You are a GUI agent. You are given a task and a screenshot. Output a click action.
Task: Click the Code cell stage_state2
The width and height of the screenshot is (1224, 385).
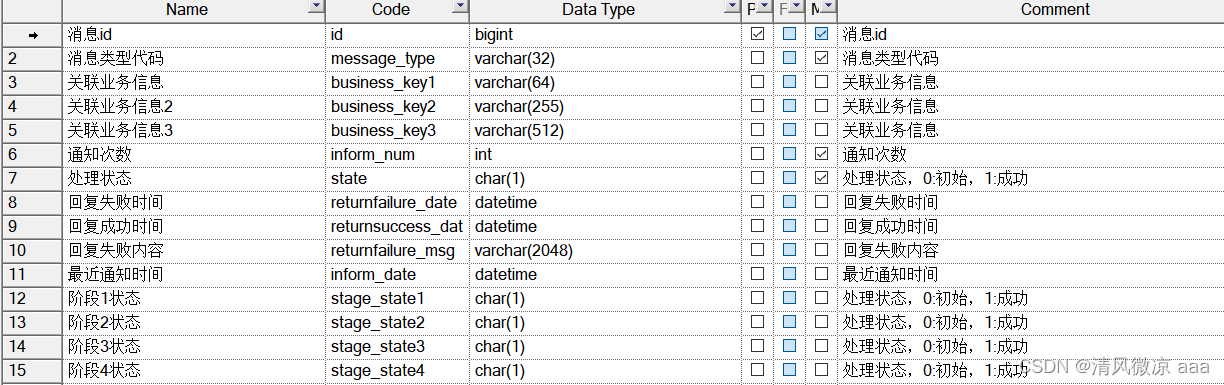point(398,322)
